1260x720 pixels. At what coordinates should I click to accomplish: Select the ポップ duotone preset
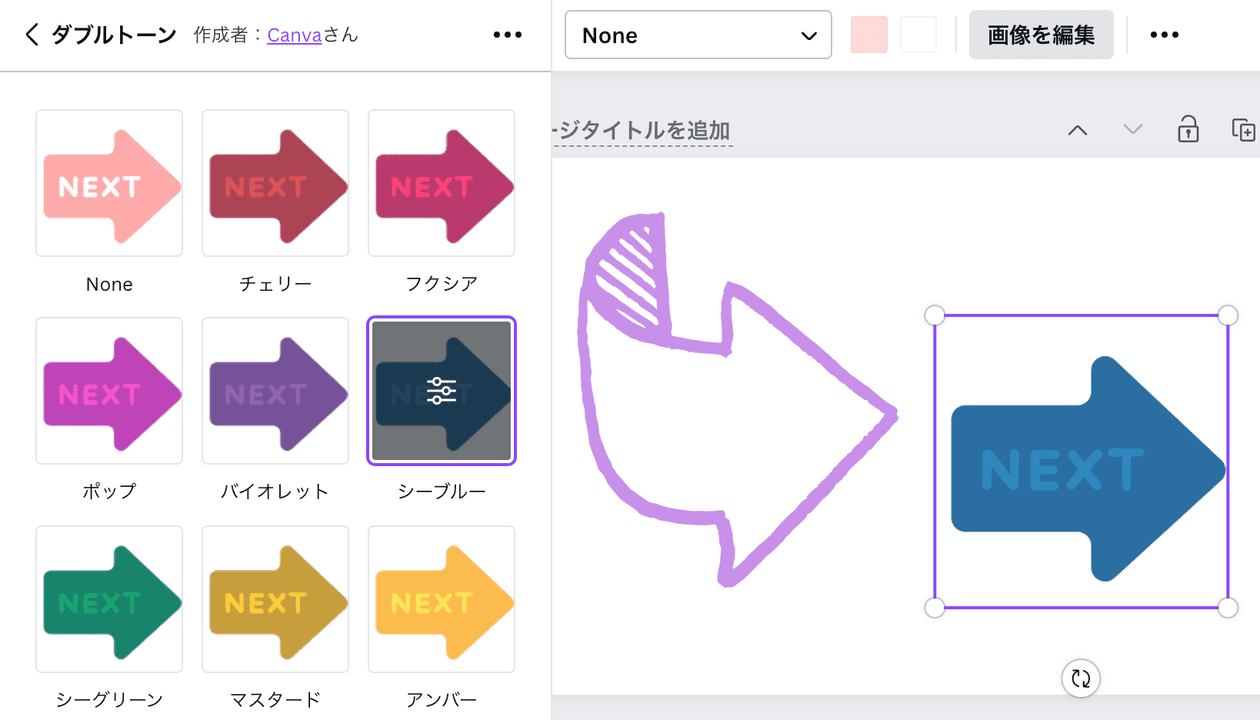pyautogui.click(x=109, y=390)
